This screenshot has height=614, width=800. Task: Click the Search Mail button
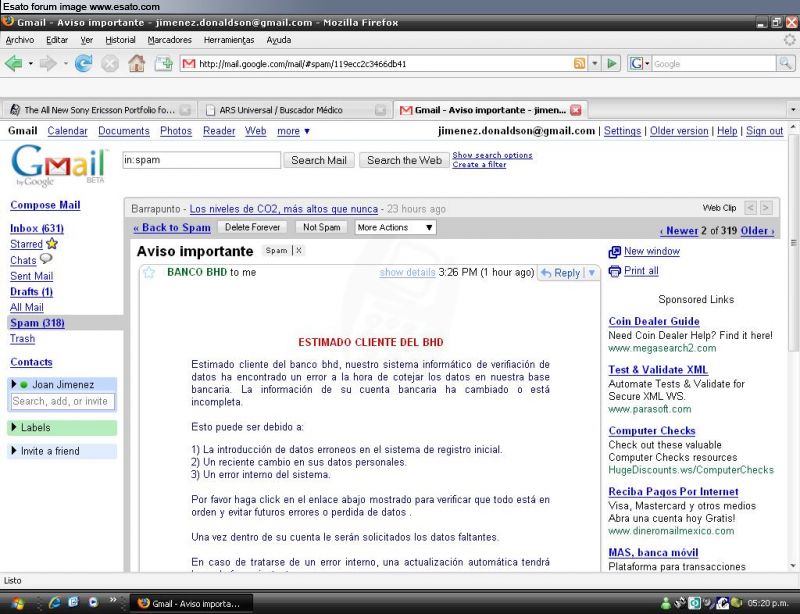319,160
